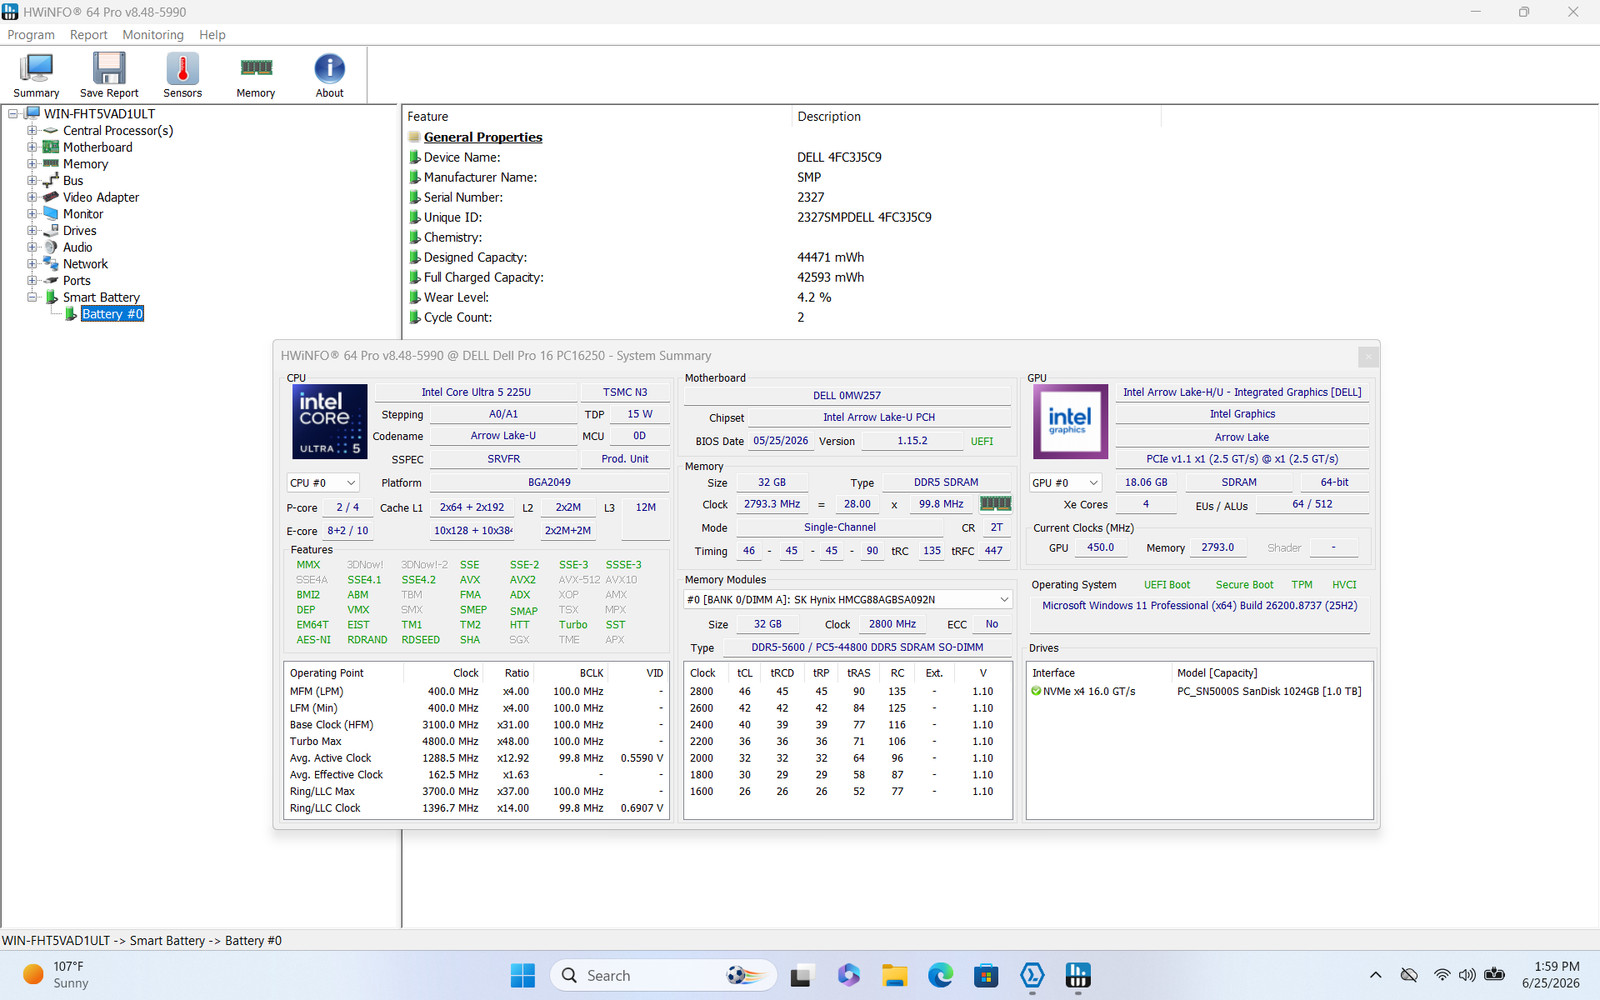1600x1000 pixels.
Task: Open the tray hidden icons chevron
Action: (x=1376, y=975)
